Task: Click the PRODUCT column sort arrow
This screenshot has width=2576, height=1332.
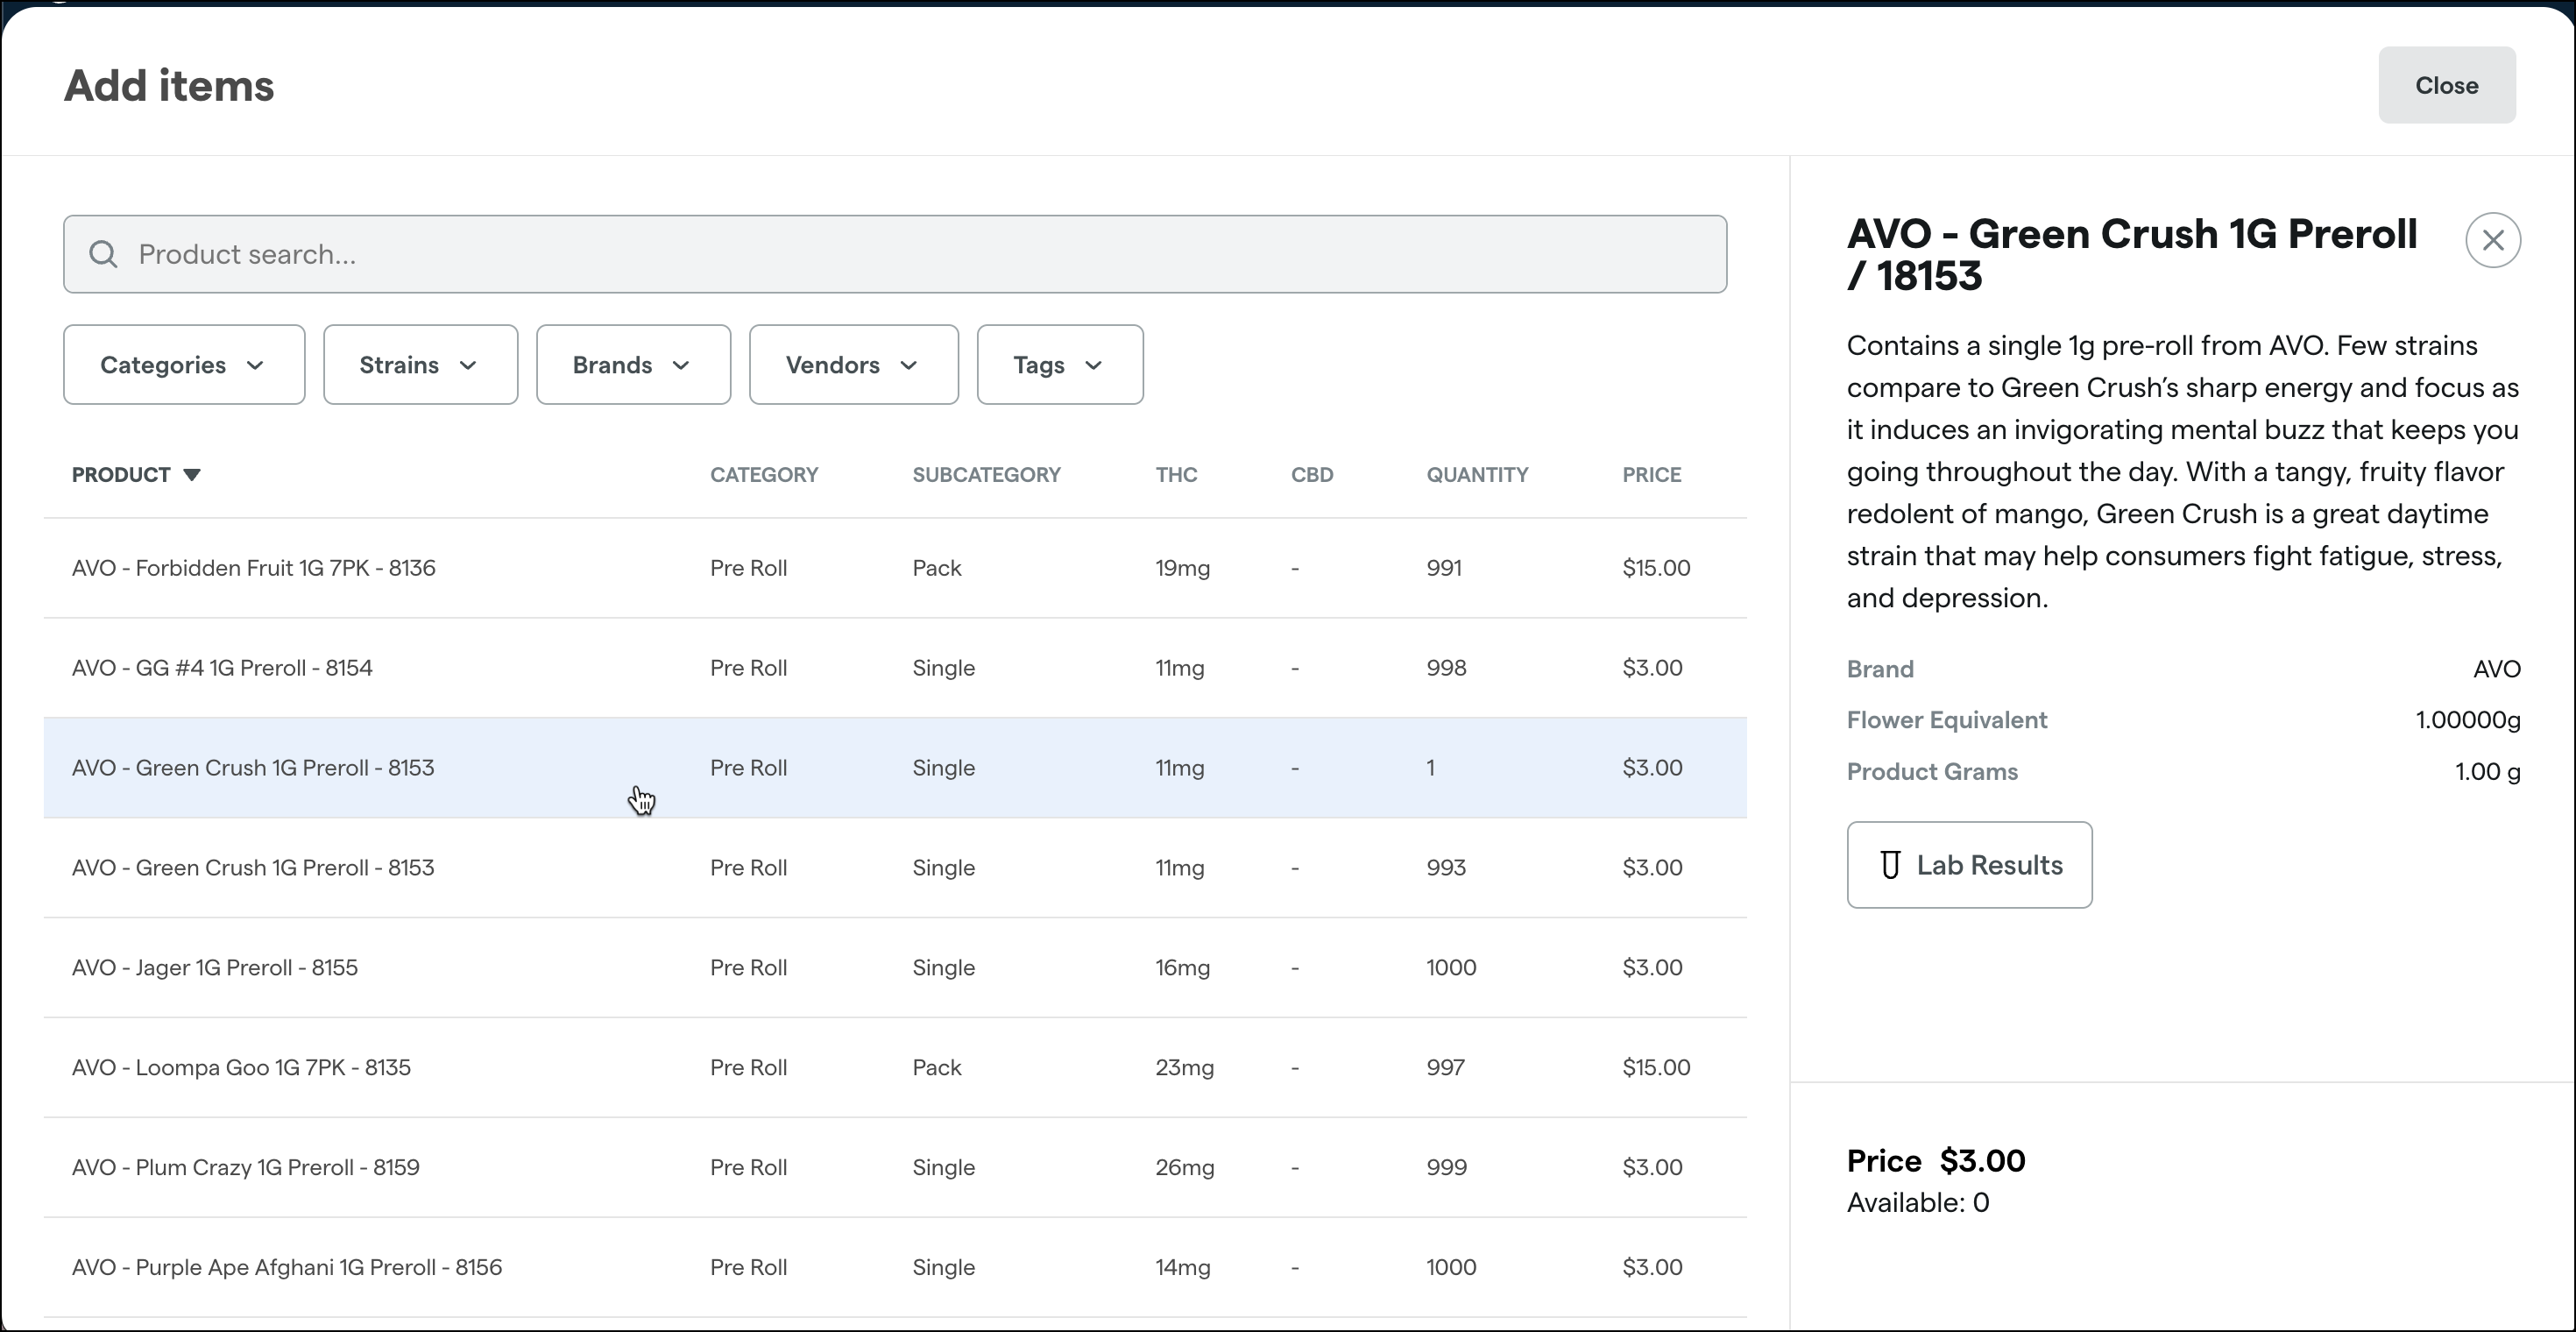Action: 192,475
